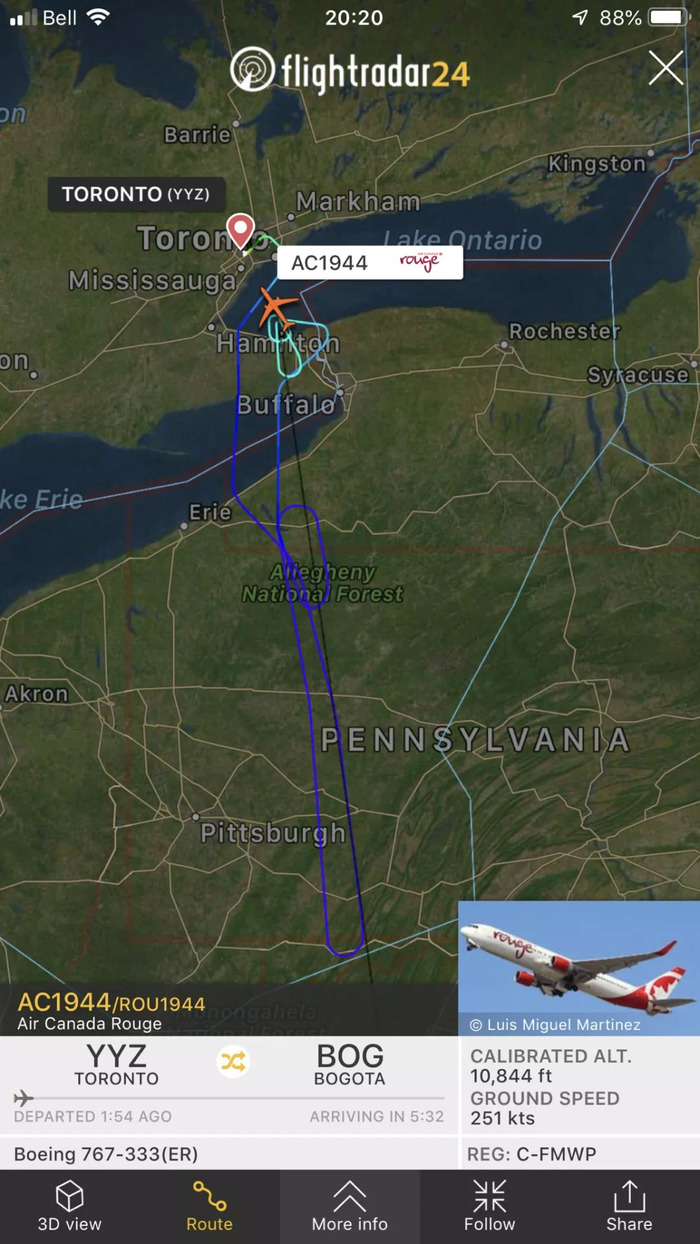Tap the flight progress bar
This screenshot has height=1244, width=700.
click(x=229, y=1098)
